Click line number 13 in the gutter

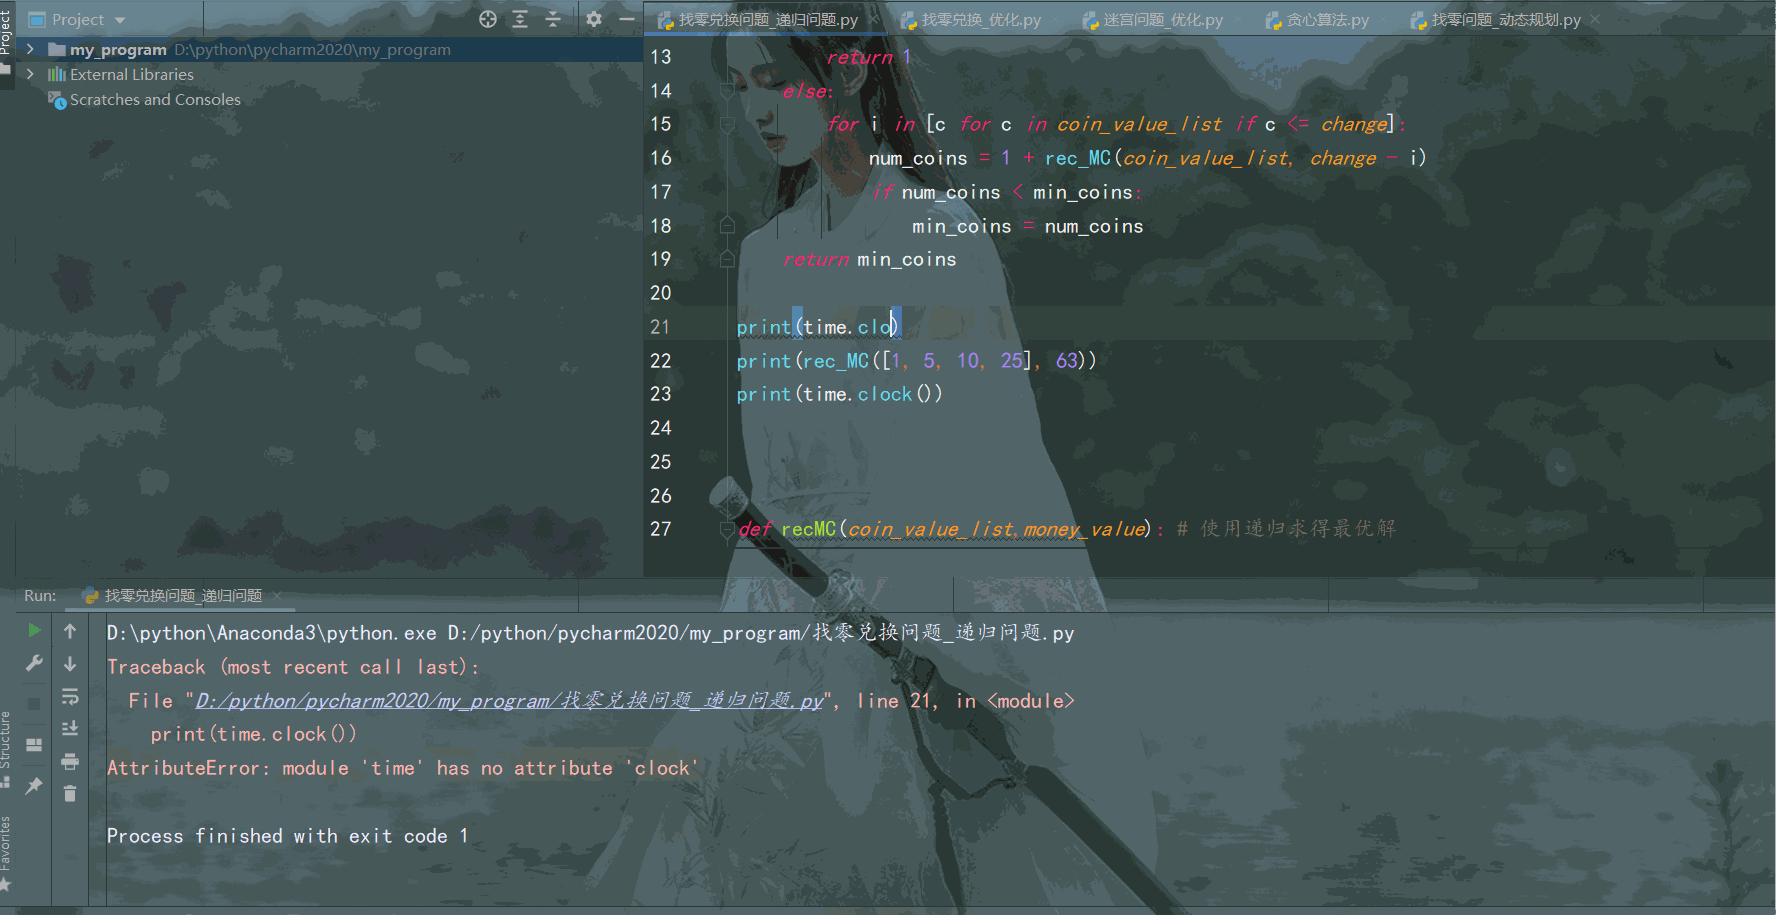[660, 57]
